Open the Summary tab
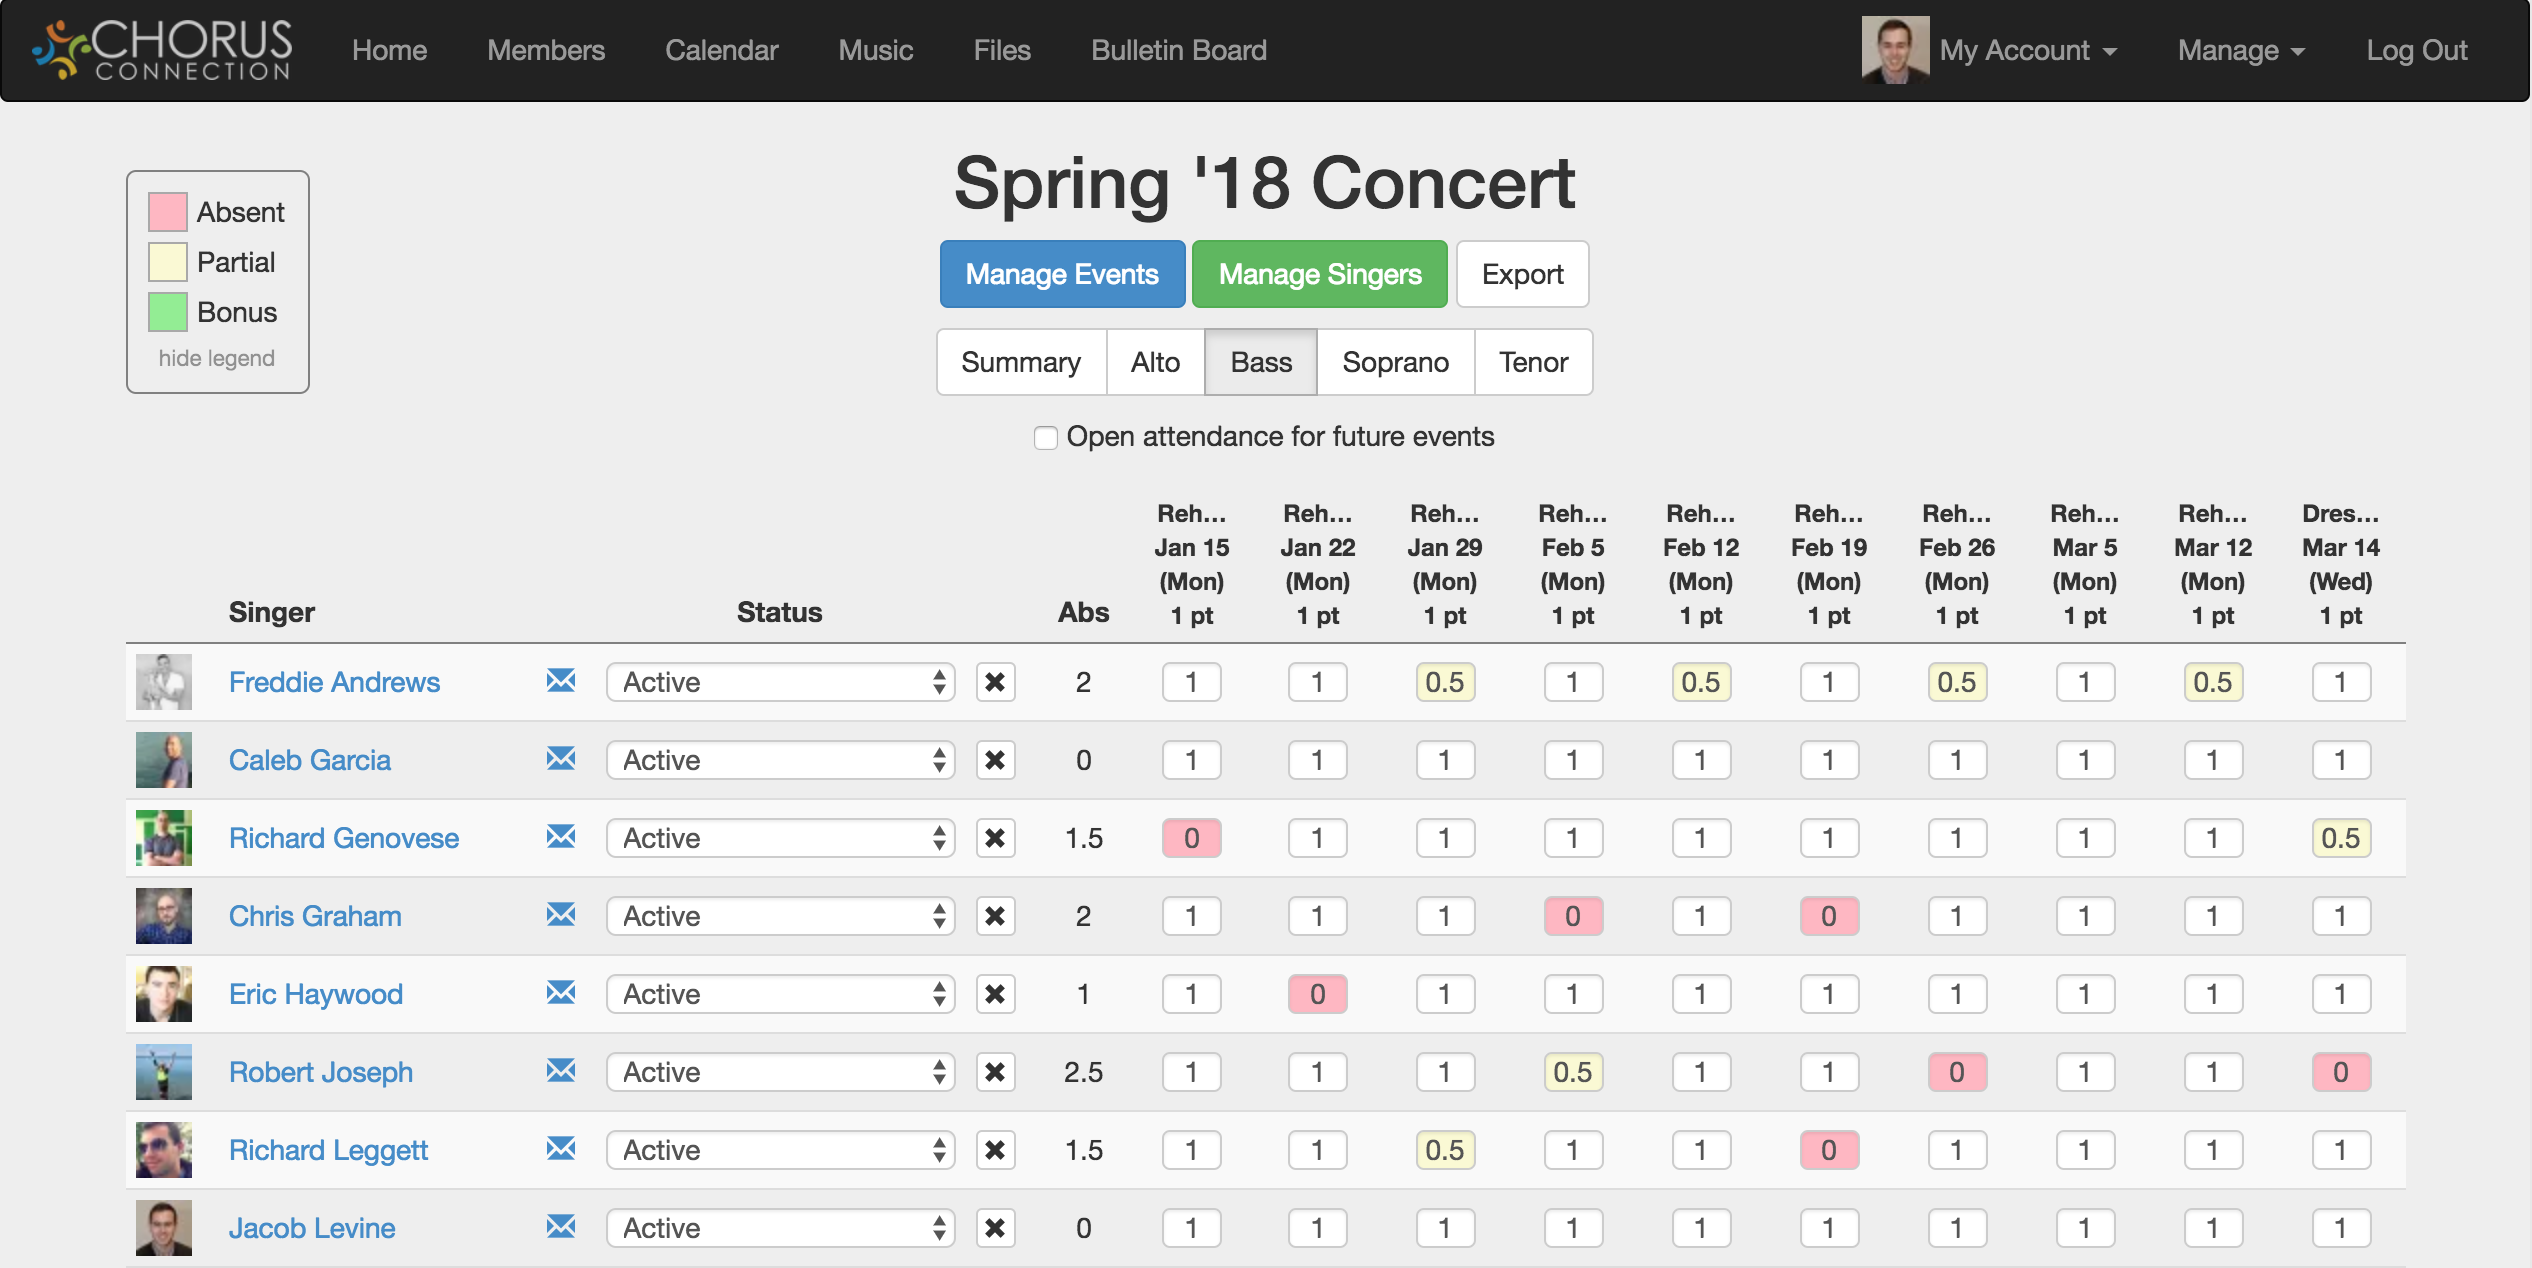Screen dimensions: 2532x1268 [x=1021, y=362]
